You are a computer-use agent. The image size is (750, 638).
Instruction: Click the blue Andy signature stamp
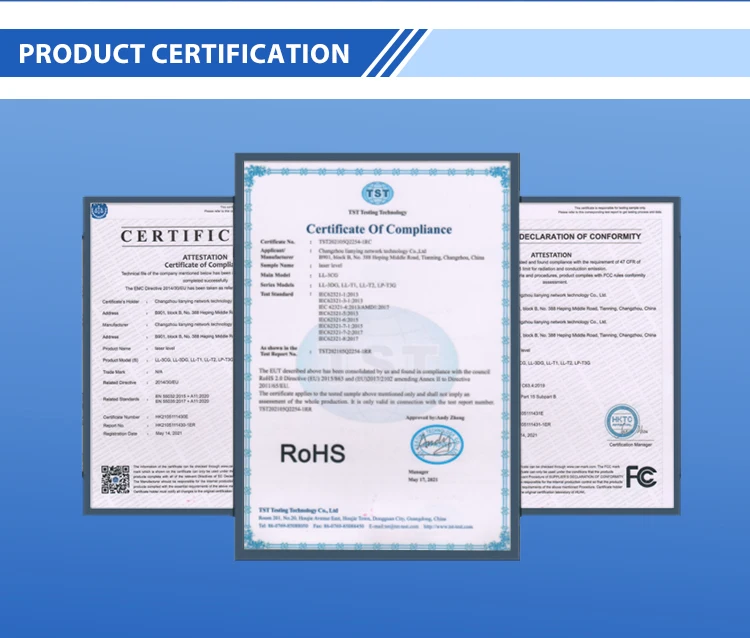pyautogui.click(x=437, y=444)
